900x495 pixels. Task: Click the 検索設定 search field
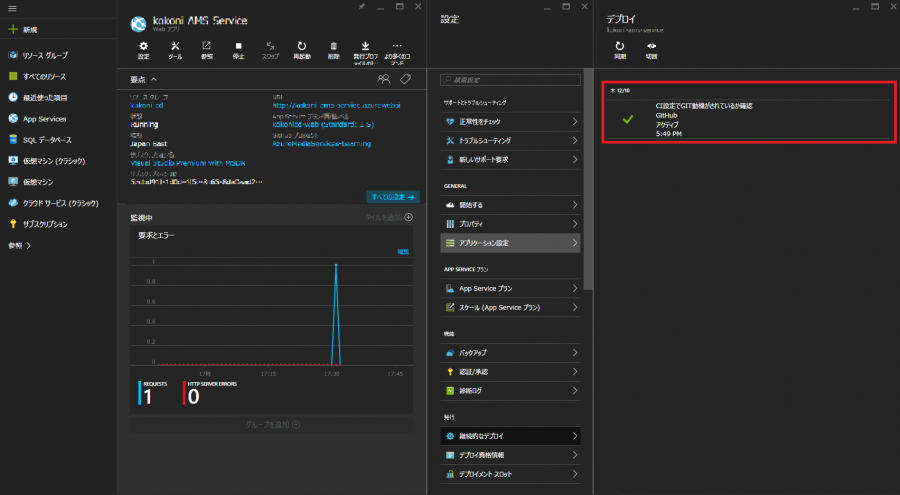tap(512, 78)
